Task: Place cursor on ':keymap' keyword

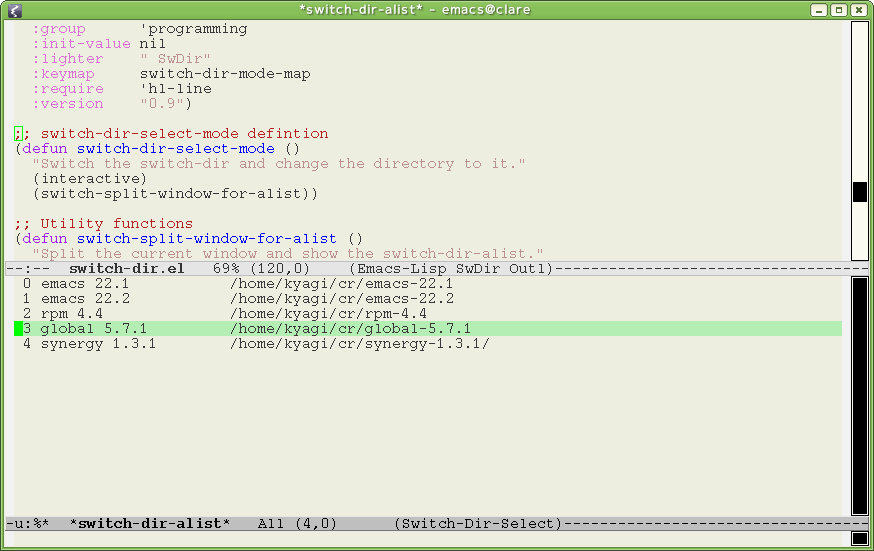Action: (x=63, y=74)
